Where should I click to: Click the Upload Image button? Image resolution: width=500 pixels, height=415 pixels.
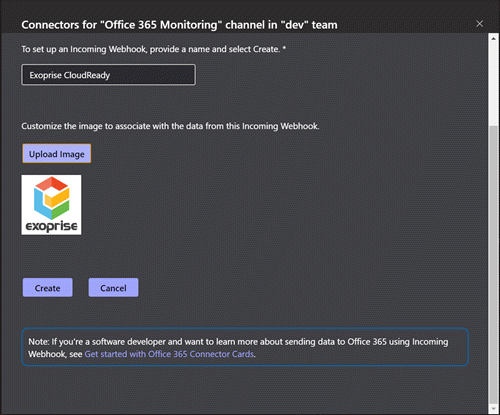57,154
